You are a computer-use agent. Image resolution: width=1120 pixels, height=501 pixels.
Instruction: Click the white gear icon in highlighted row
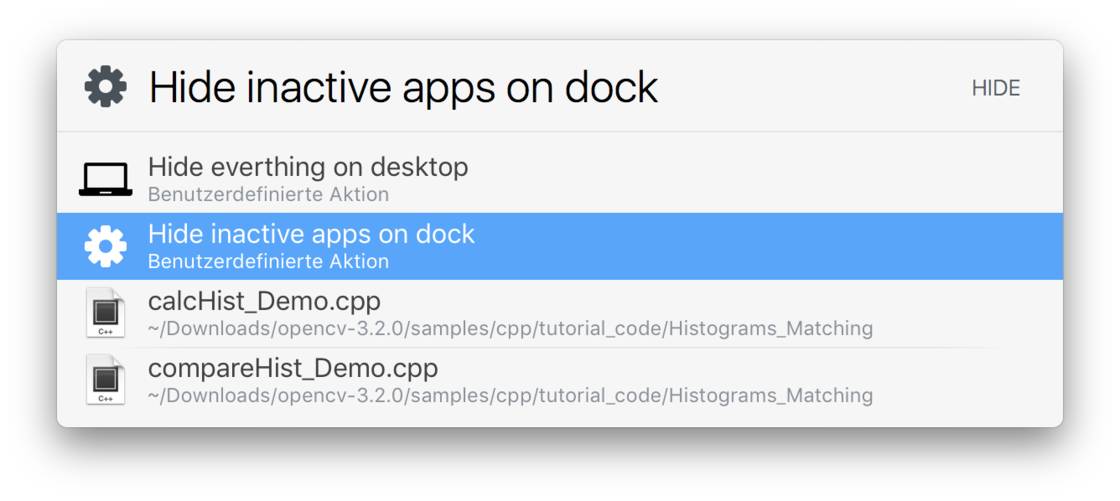(105, 246)
